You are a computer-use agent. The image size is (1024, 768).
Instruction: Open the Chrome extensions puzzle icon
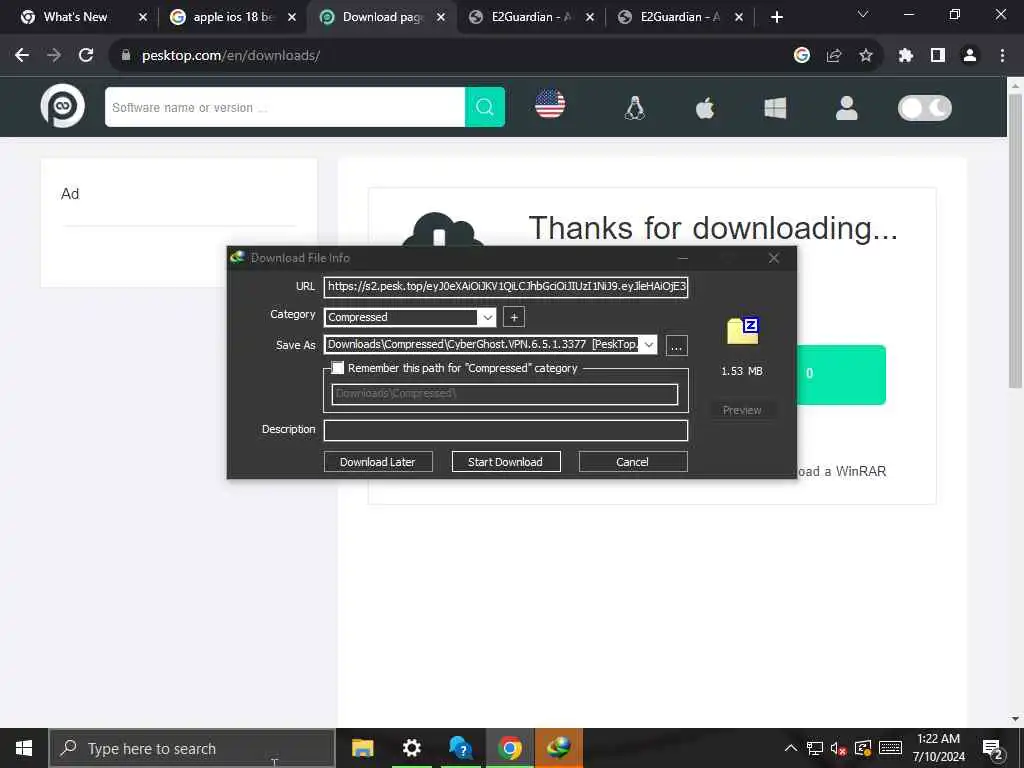pyautogui.click(x=905, y=56)
